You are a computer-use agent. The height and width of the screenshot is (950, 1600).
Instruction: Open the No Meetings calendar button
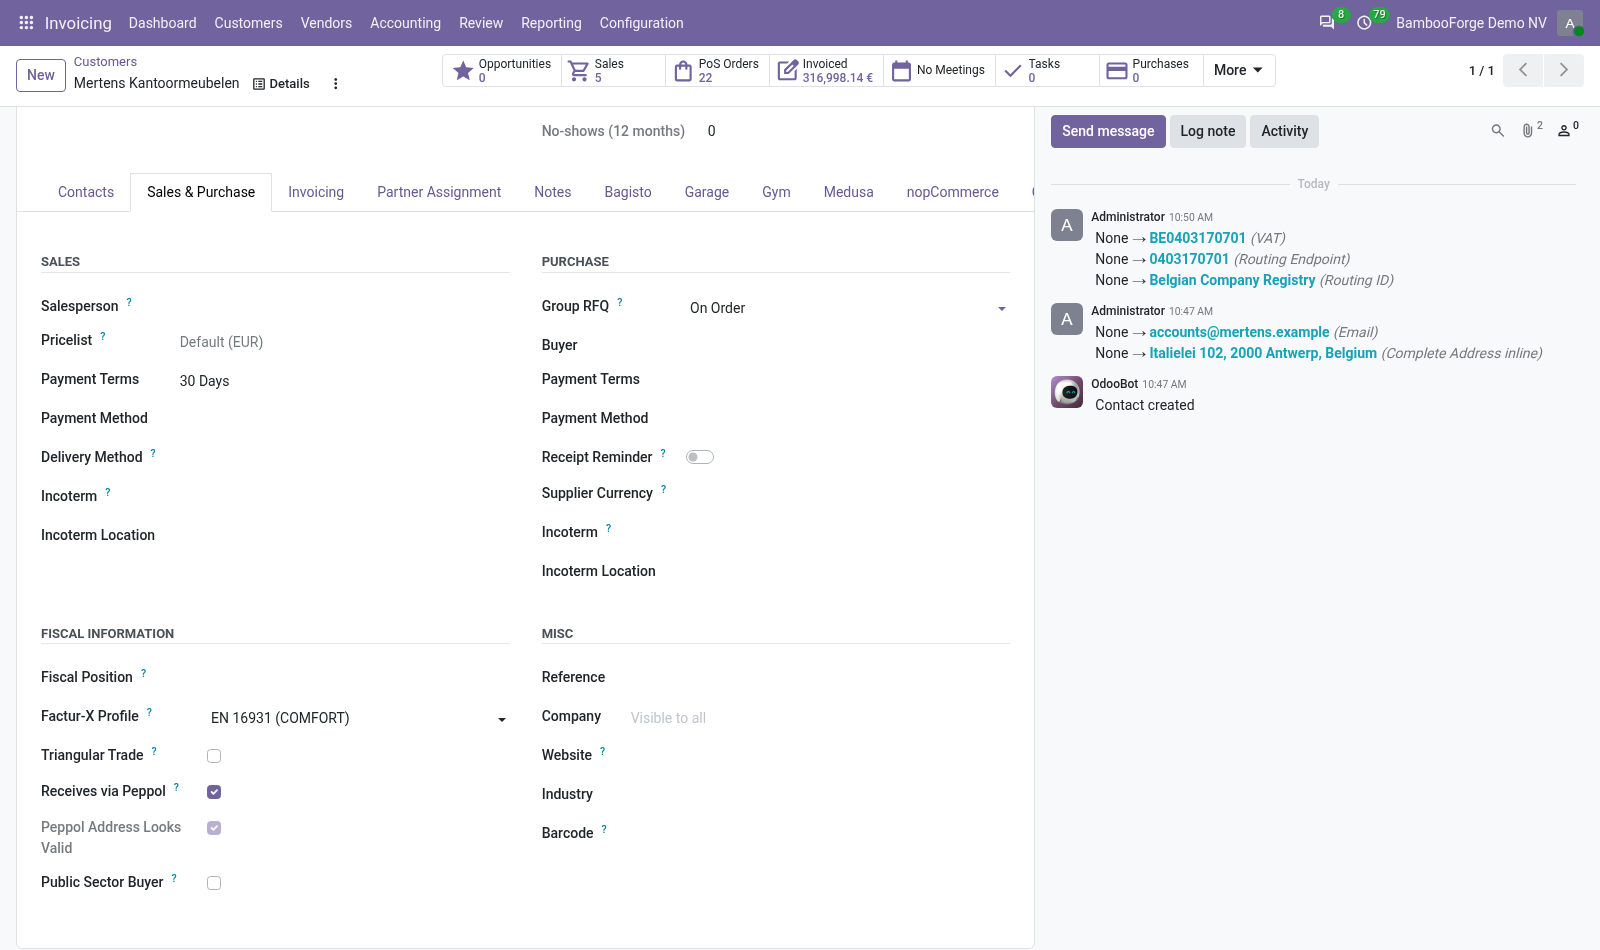939,70
